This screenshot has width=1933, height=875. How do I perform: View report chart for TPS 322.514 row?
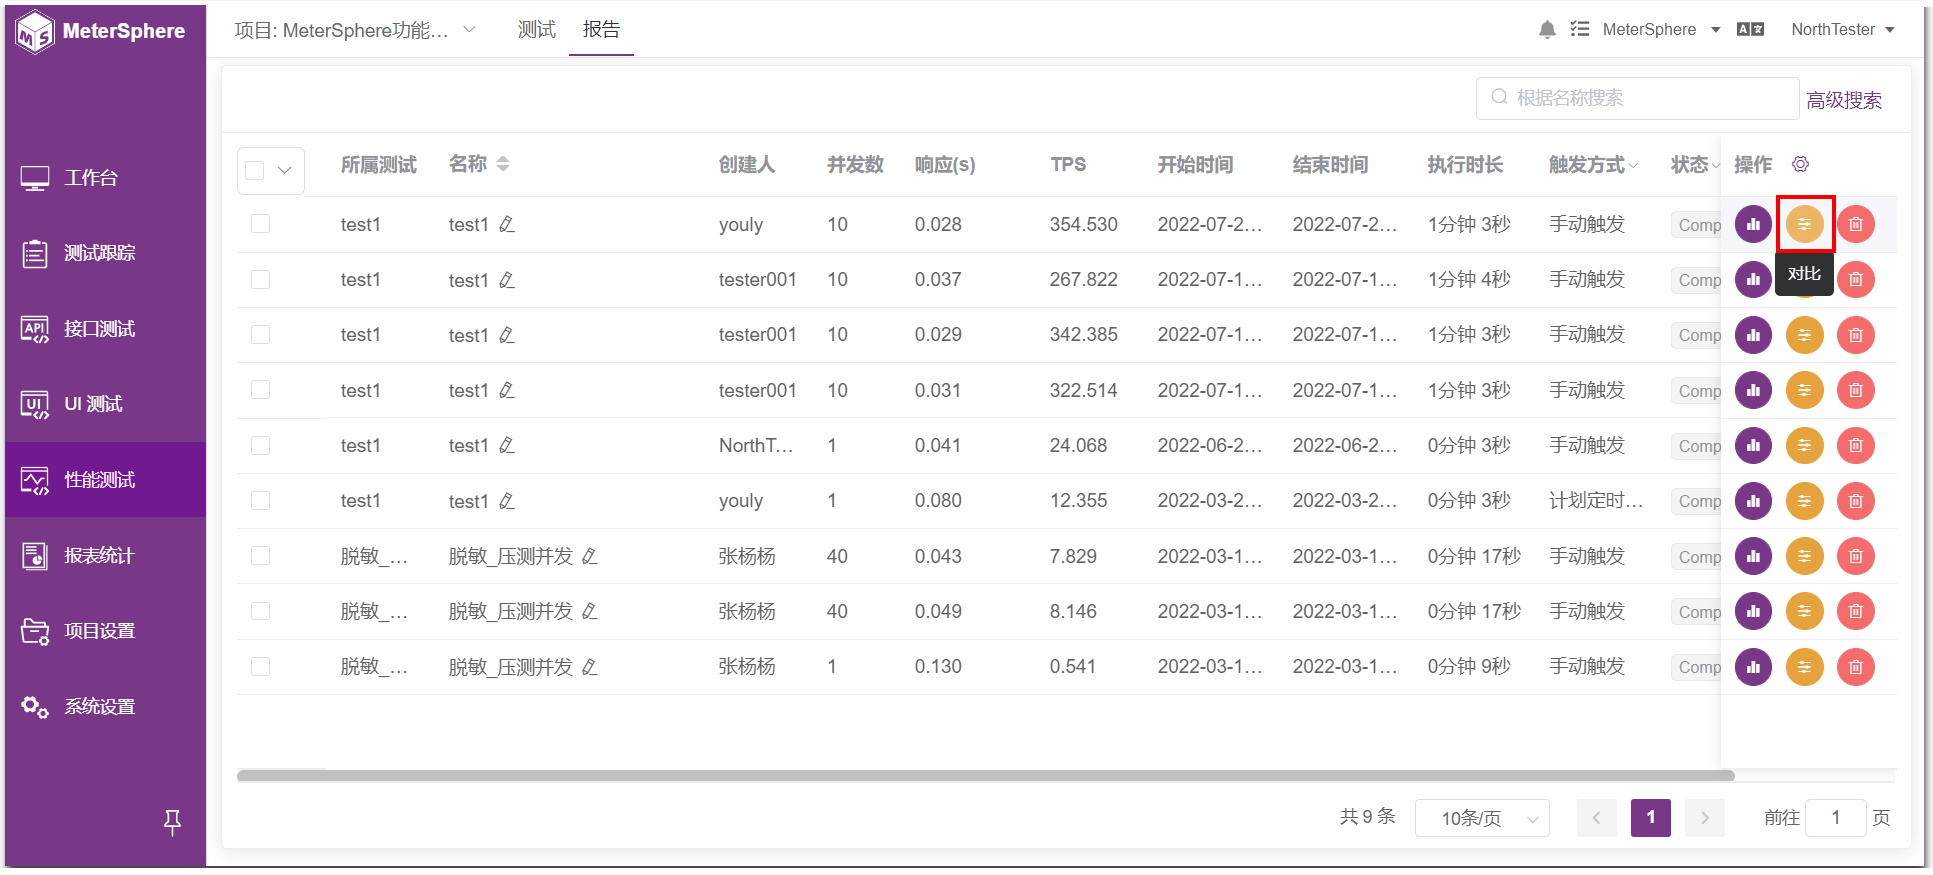1753,390
